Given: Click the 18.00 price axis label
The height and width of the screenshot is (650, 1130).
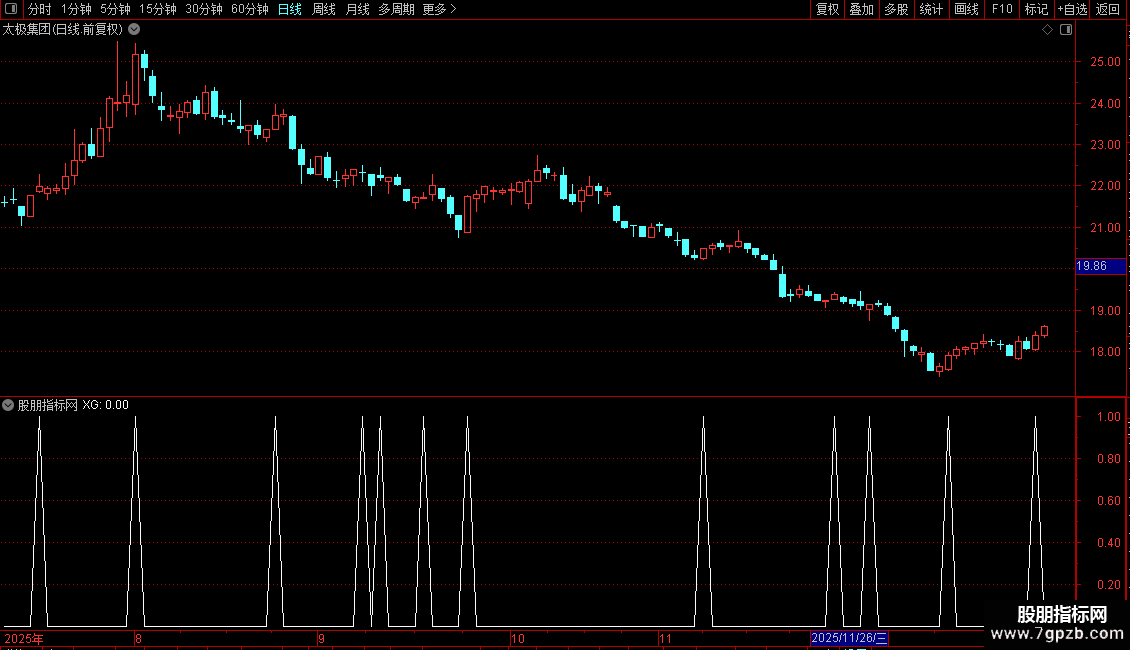Looking at the screenshot, I should [x=1105, y=352].
